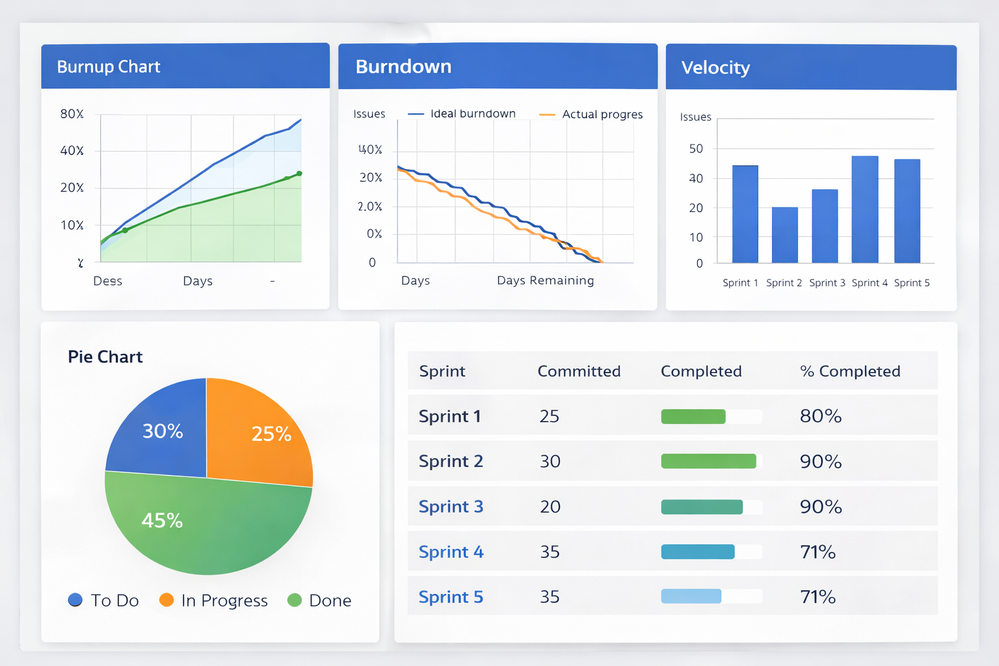Click the 80% value in Sprint 1 row
This screenshot has width=999, height=666.
(821, 416)
